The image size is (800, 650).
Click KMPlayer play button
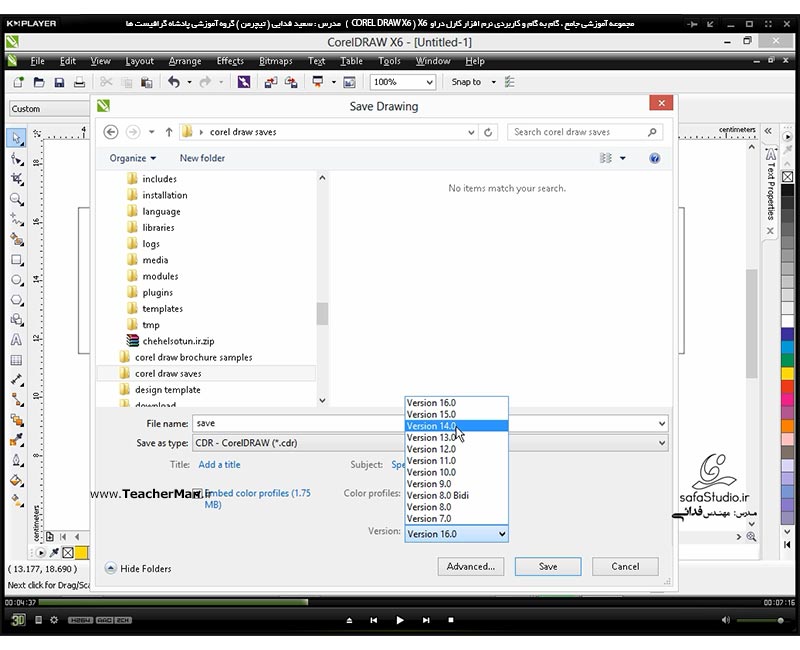pos(400,620)
